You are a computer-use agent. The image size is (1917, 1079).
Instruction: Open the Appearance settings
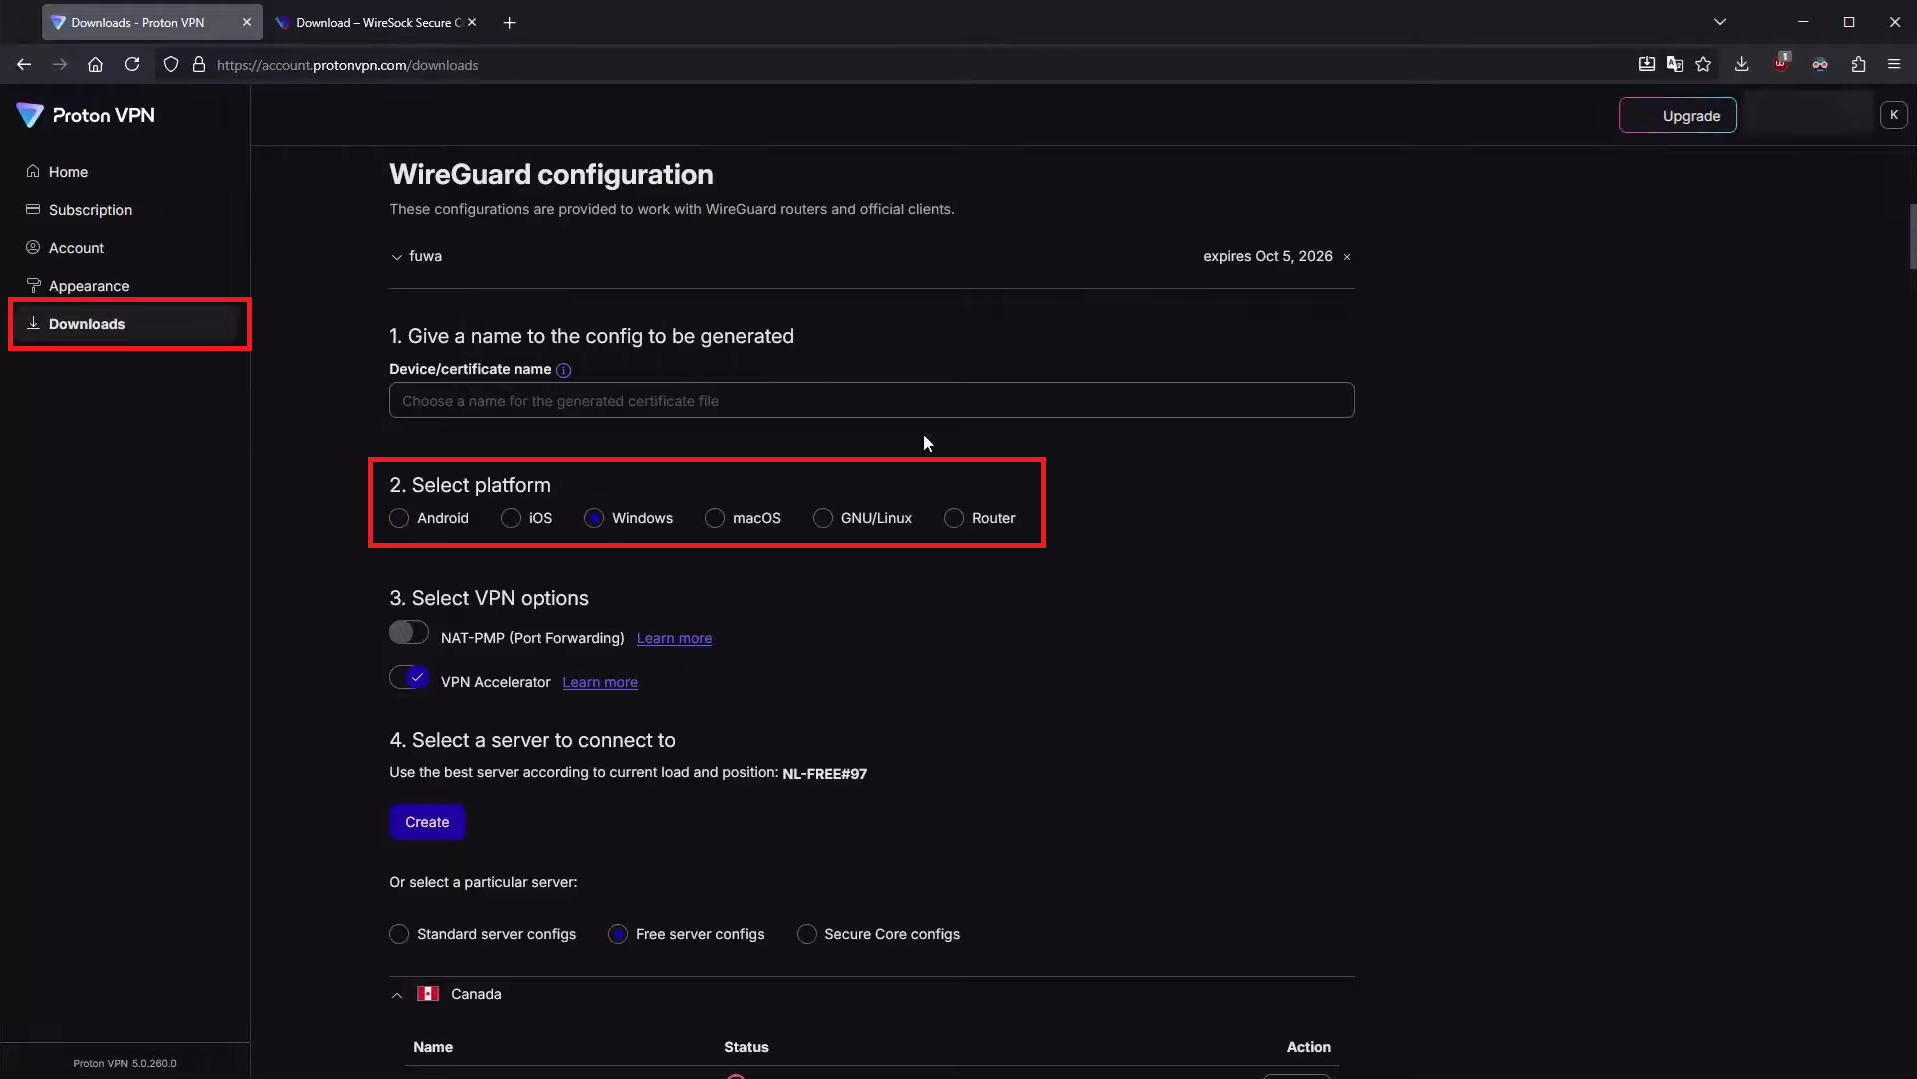tap(90, 285)
